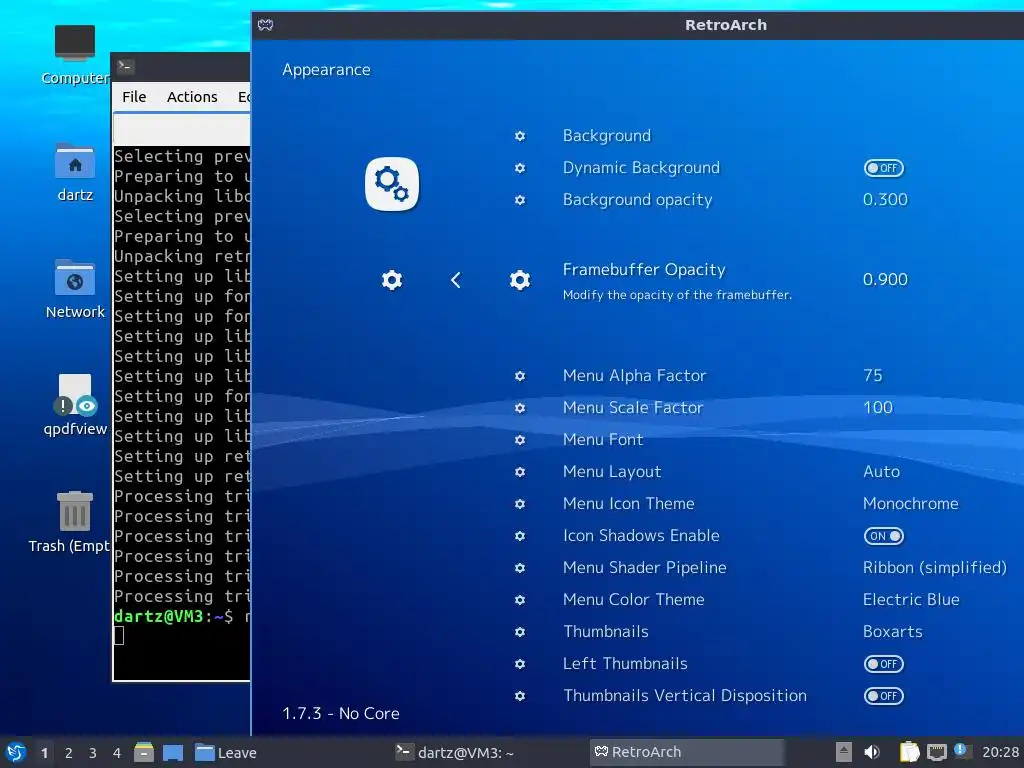Toggle Dynamic Background OFF switch
Viewport: 1024px width, 768px height.
(x=884, y=168)
